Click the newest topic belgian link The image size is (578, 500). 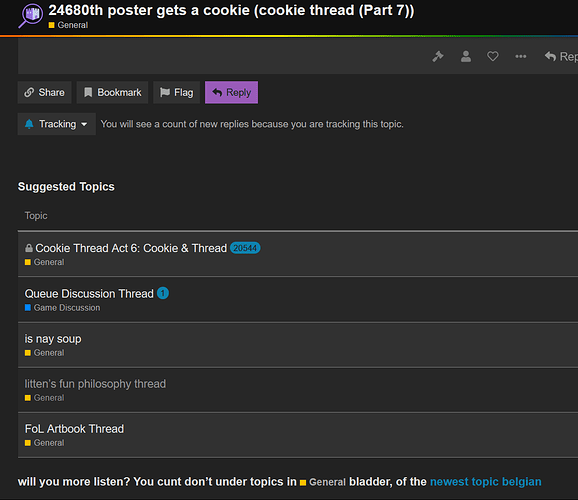pos(485,482)
